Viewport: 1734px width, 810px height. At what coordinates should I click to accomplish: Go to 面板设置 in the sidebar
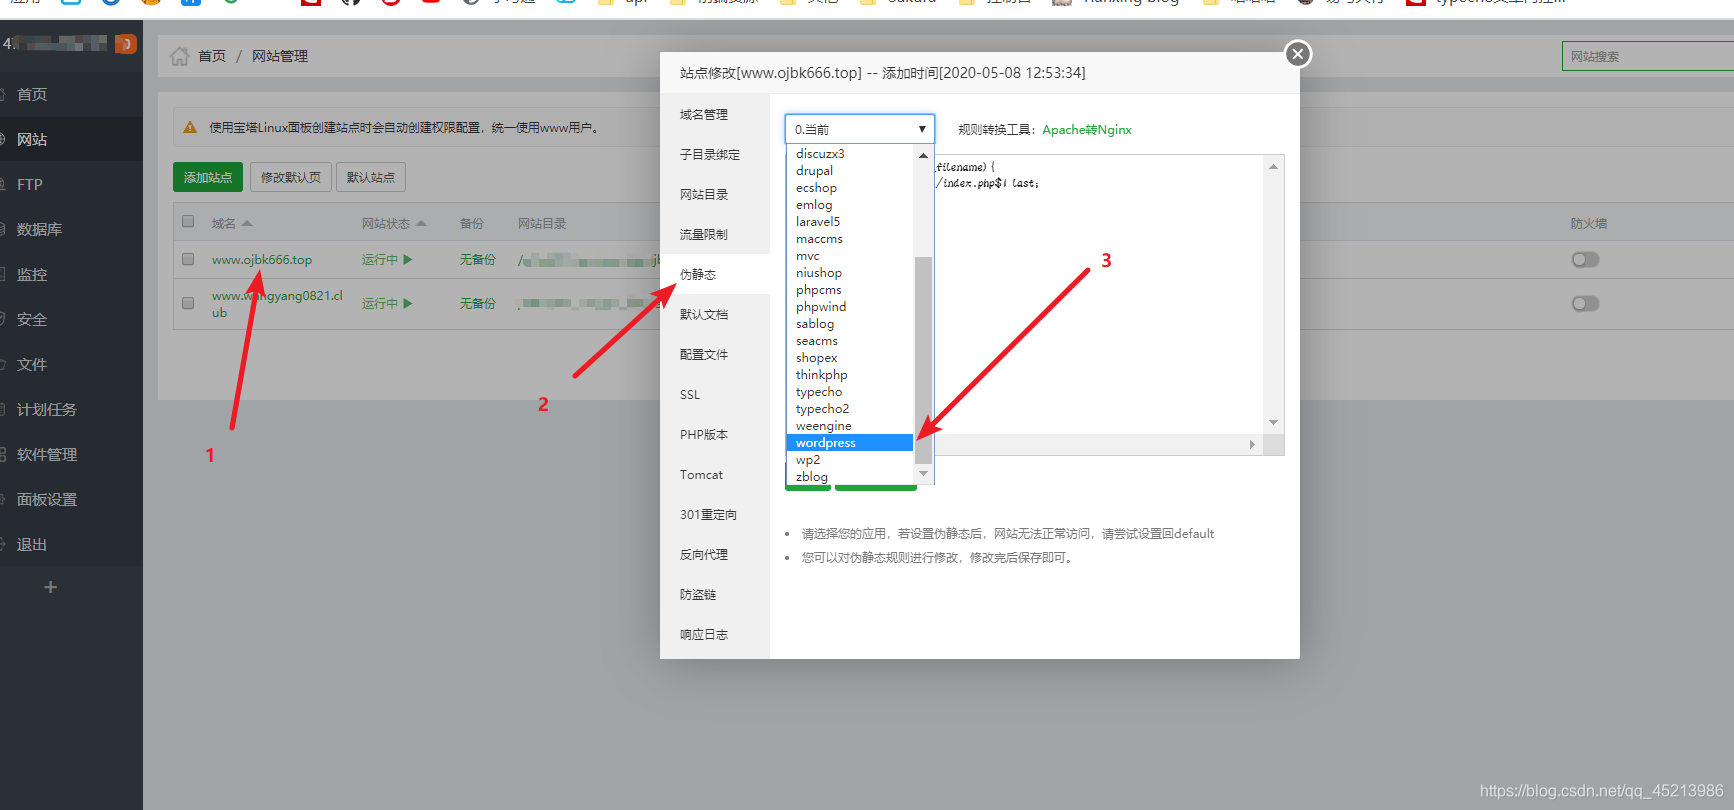coord(71,499)
